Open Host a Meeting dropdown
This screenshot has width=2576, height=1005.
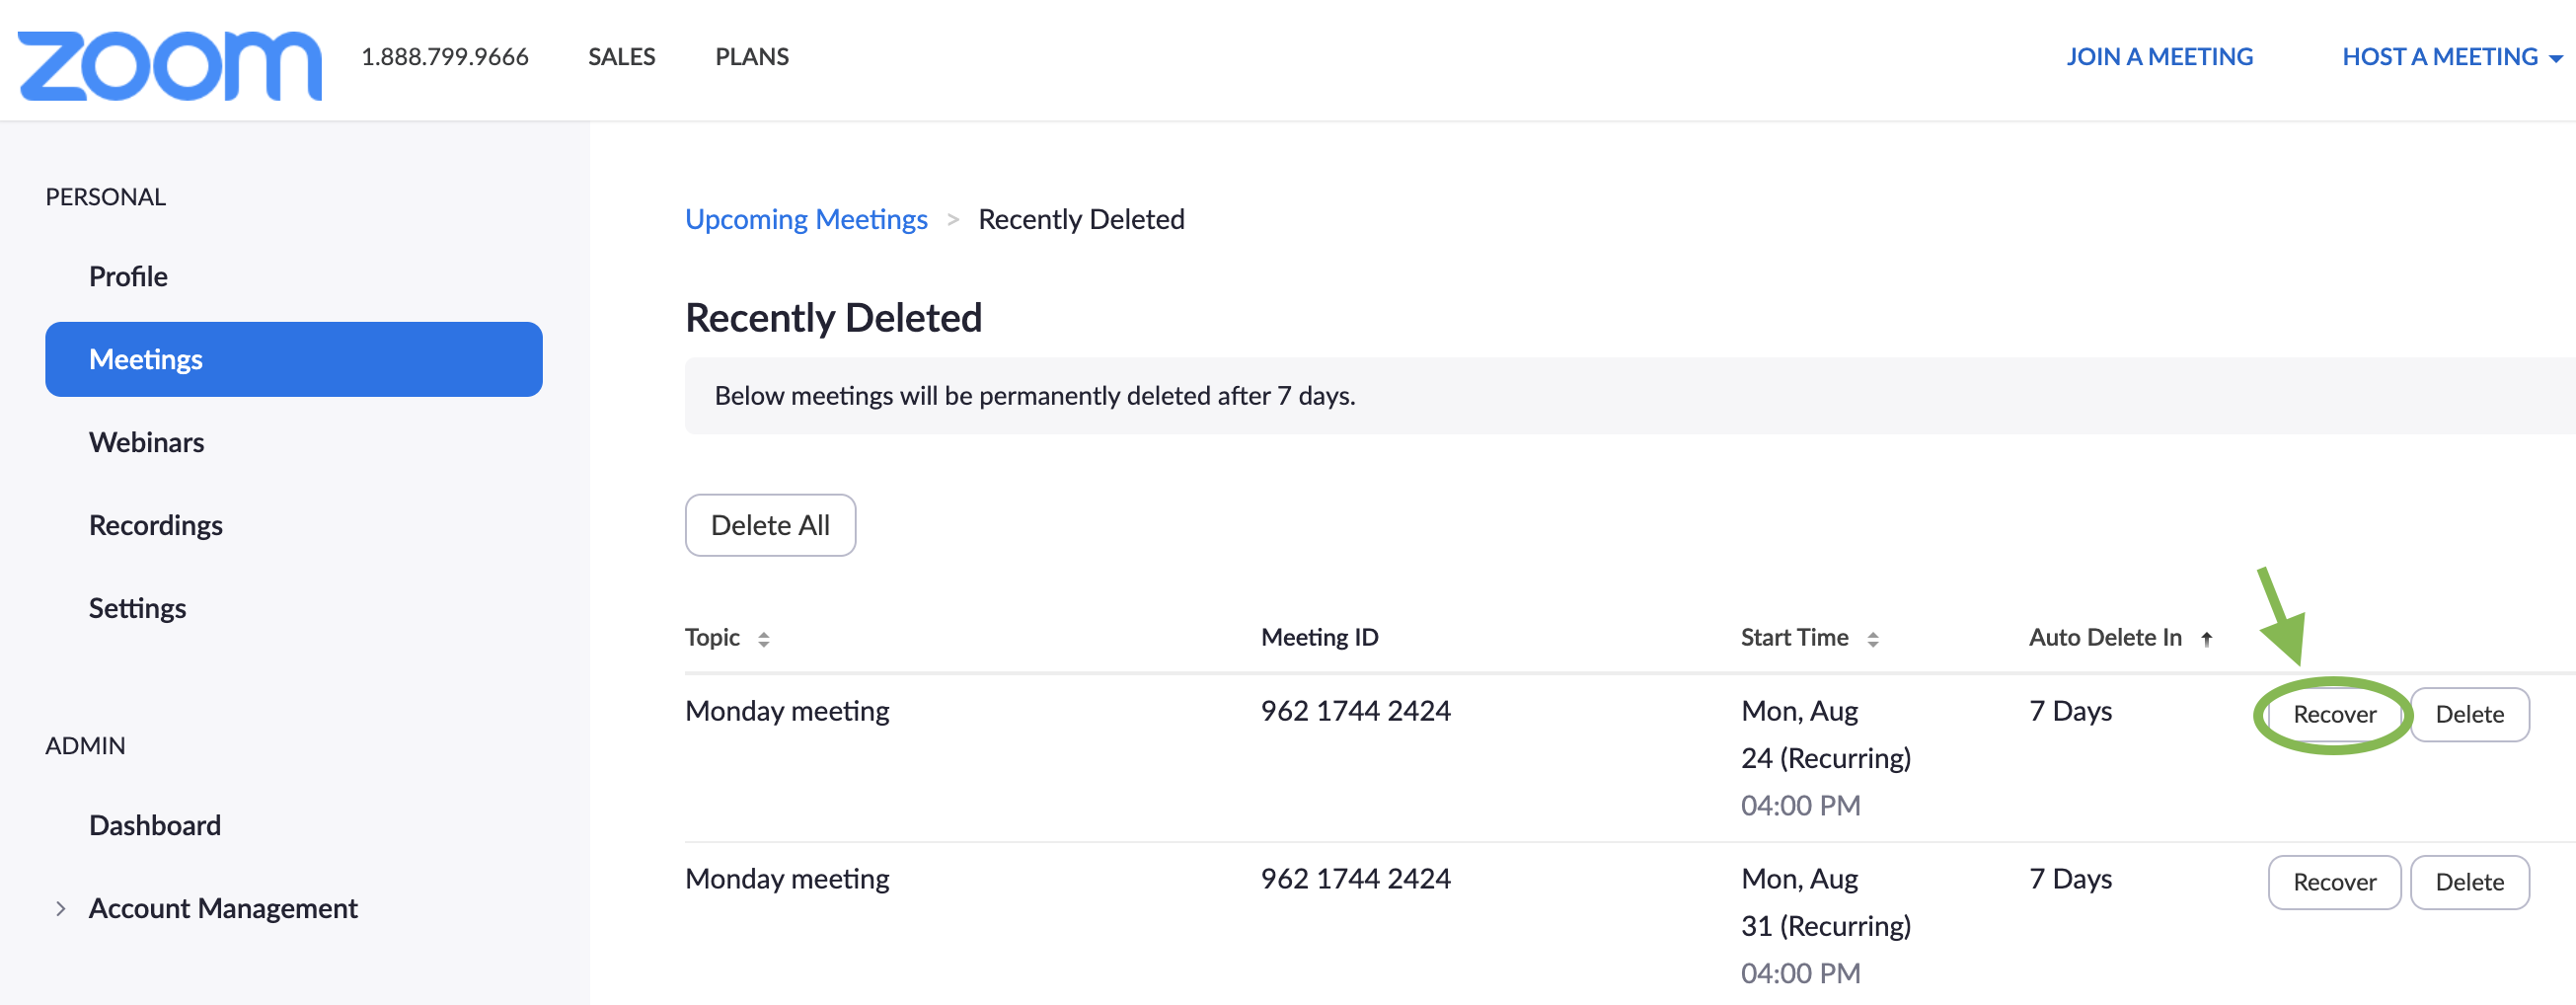(x=2452, y=57)
